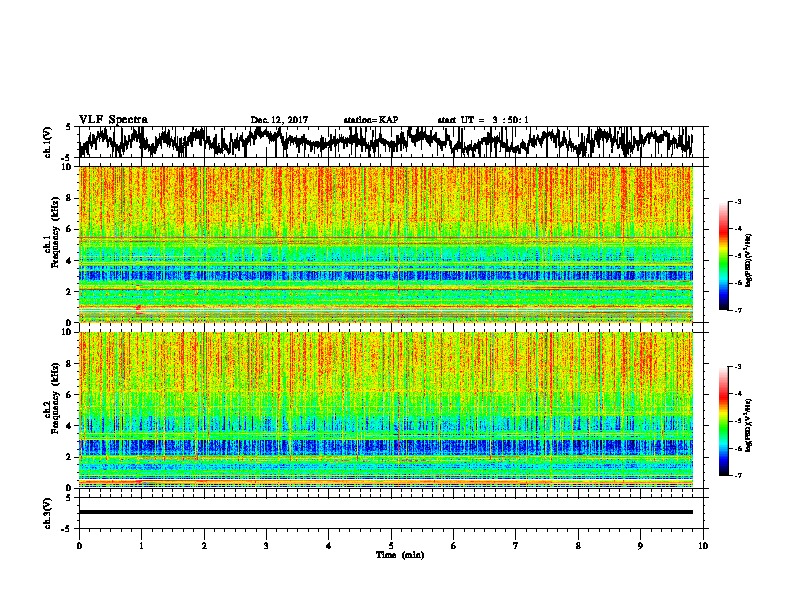Click the "4" minute tick on time axis
792x612 pixels.
[329, 546]
